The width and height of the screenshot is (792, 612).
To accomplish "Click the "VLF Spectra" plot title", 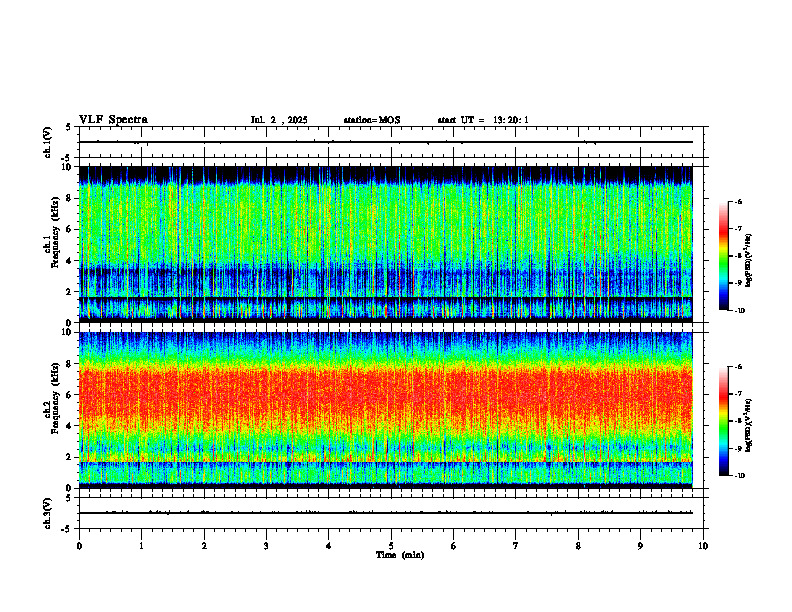I will click(x=113, y=120).
